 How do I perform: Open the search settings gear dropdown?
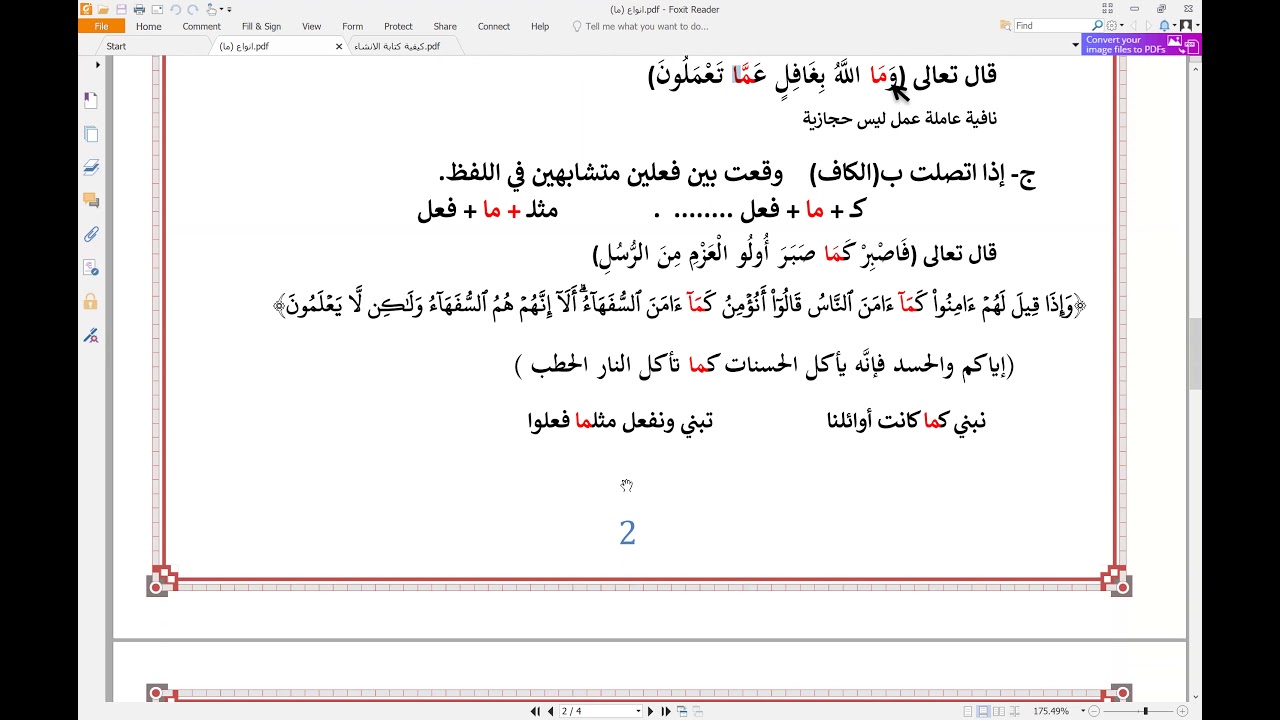coord(1115,25)
